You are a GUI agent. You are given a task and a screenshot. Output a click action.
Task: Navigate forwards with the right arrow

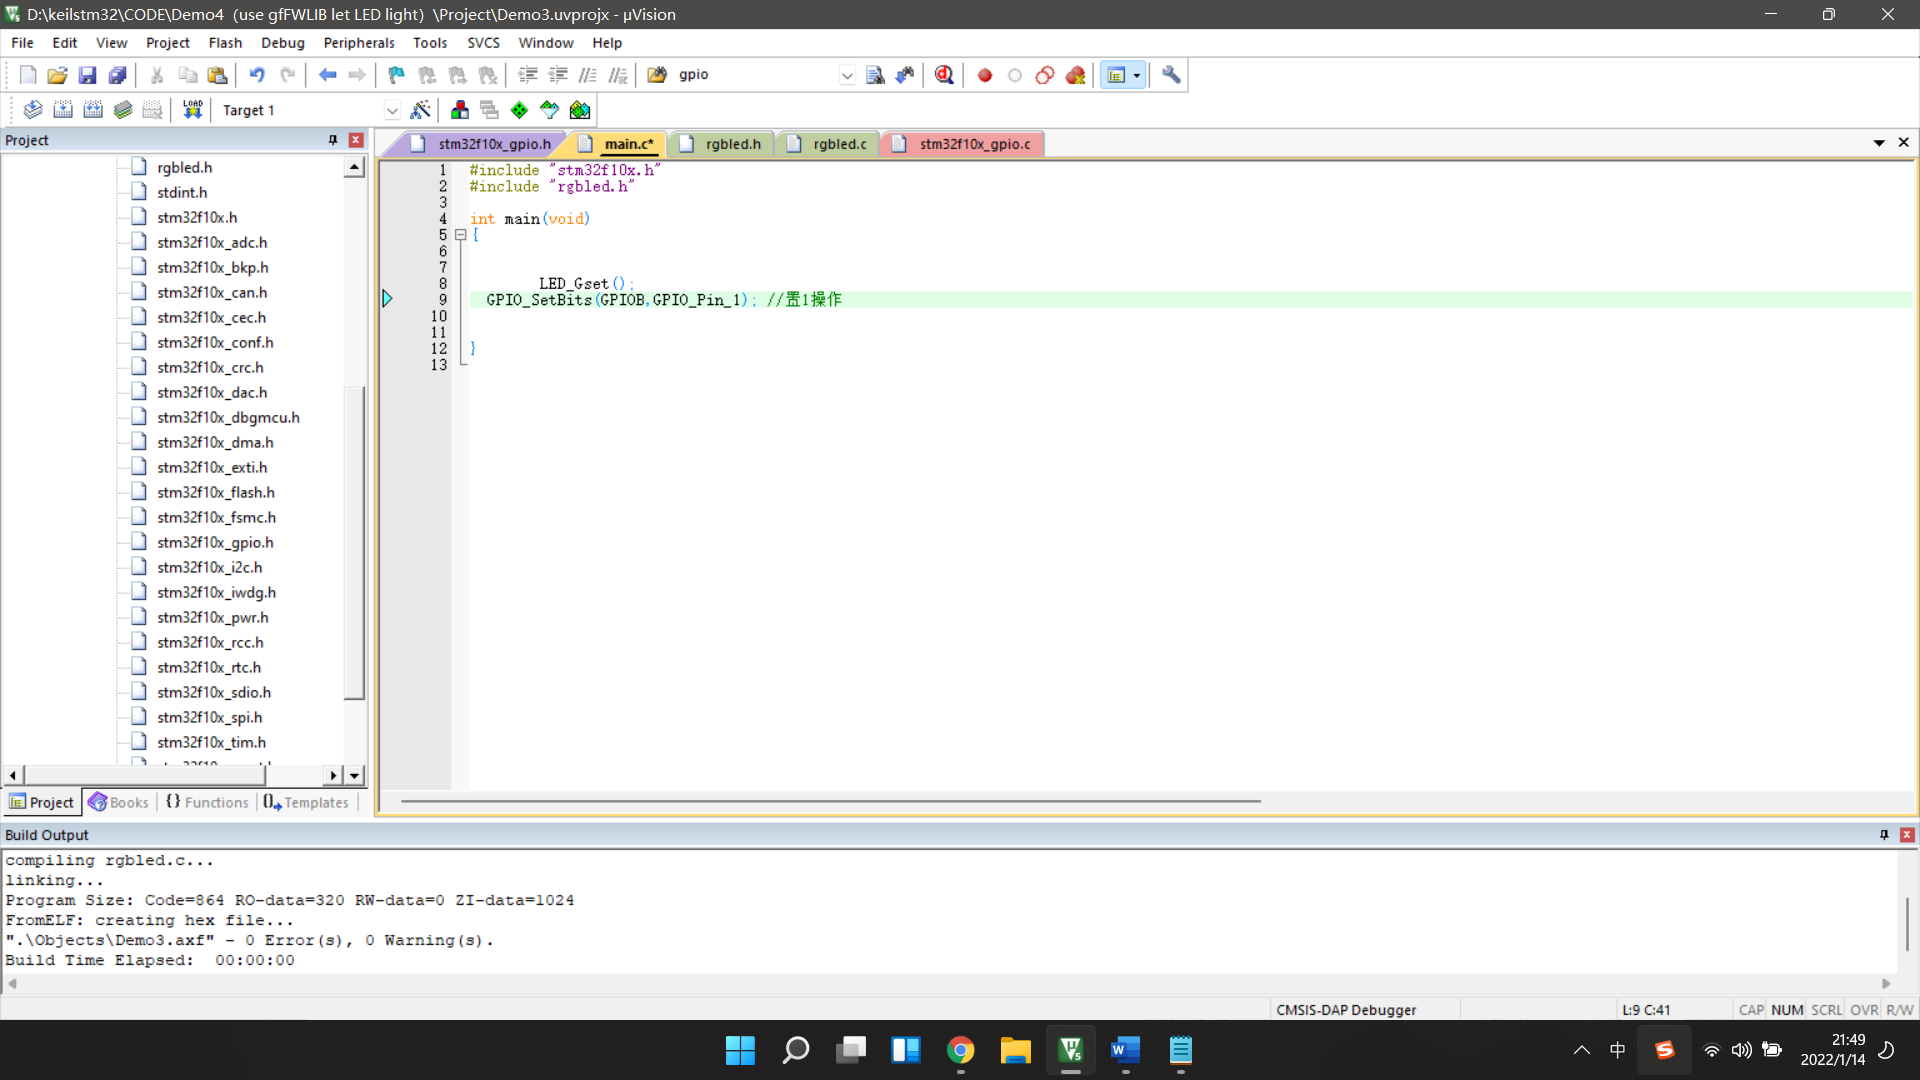357,75
